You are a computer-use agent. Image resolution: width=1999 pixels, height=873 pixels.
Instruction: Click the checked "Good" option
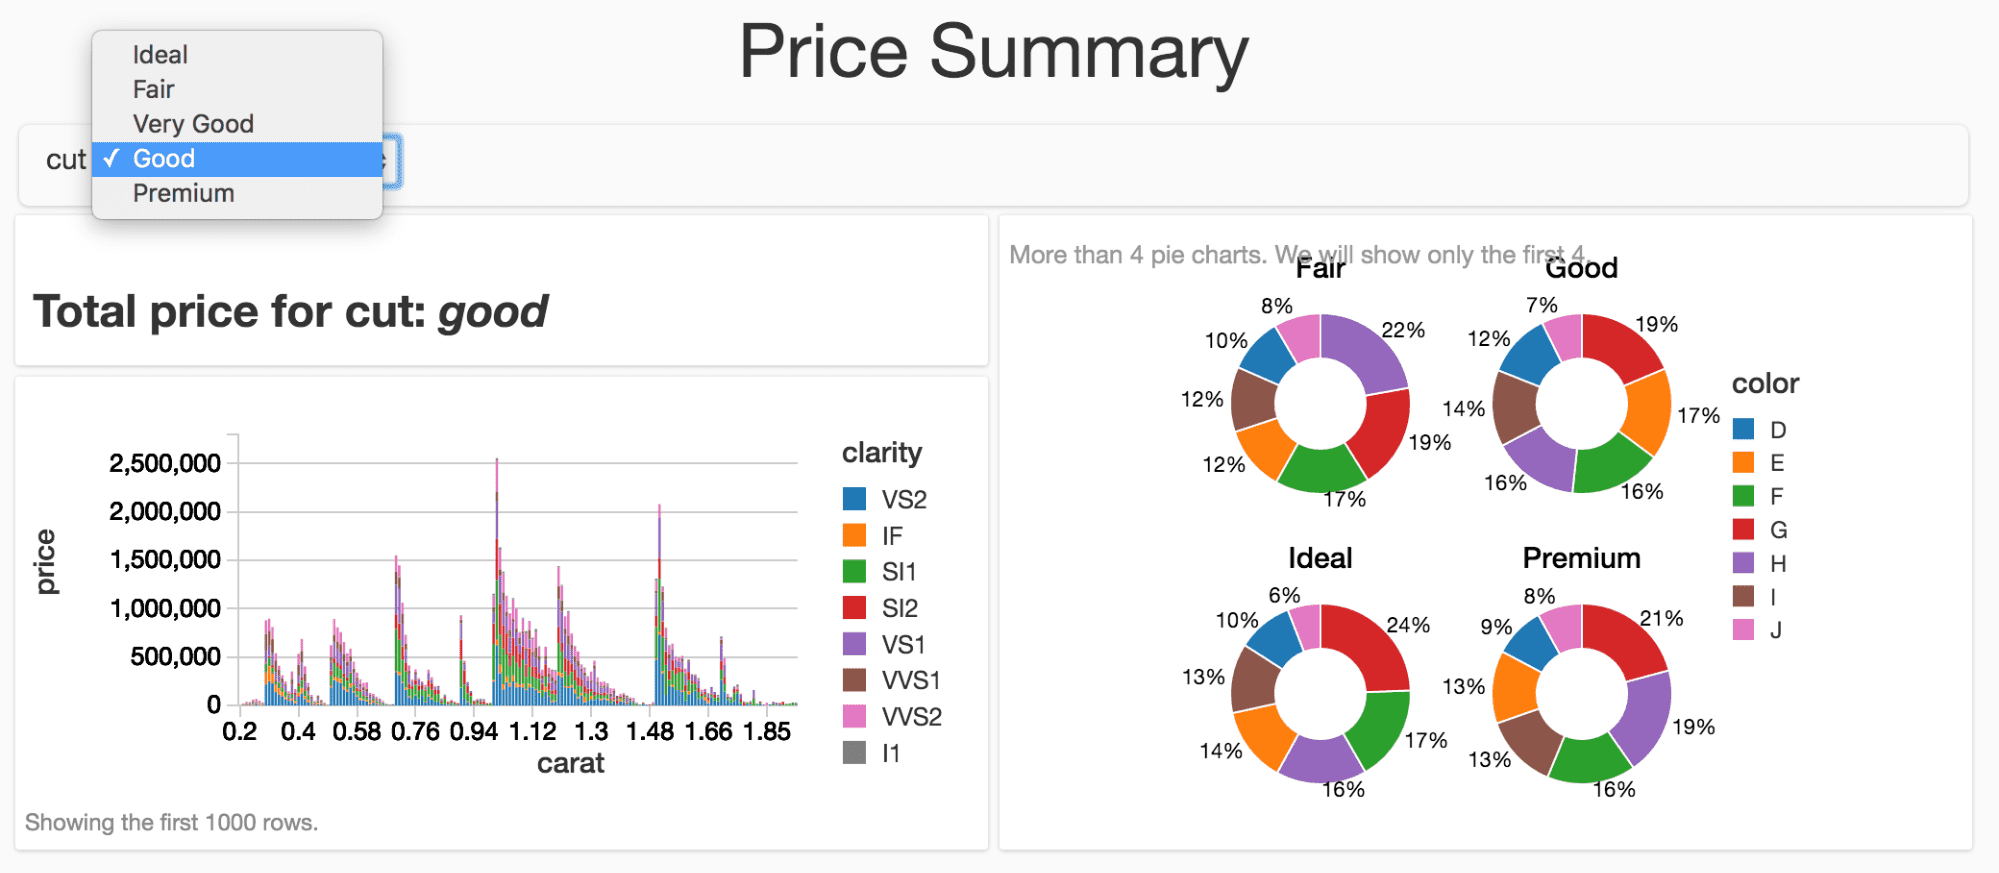tap(165, 158)
